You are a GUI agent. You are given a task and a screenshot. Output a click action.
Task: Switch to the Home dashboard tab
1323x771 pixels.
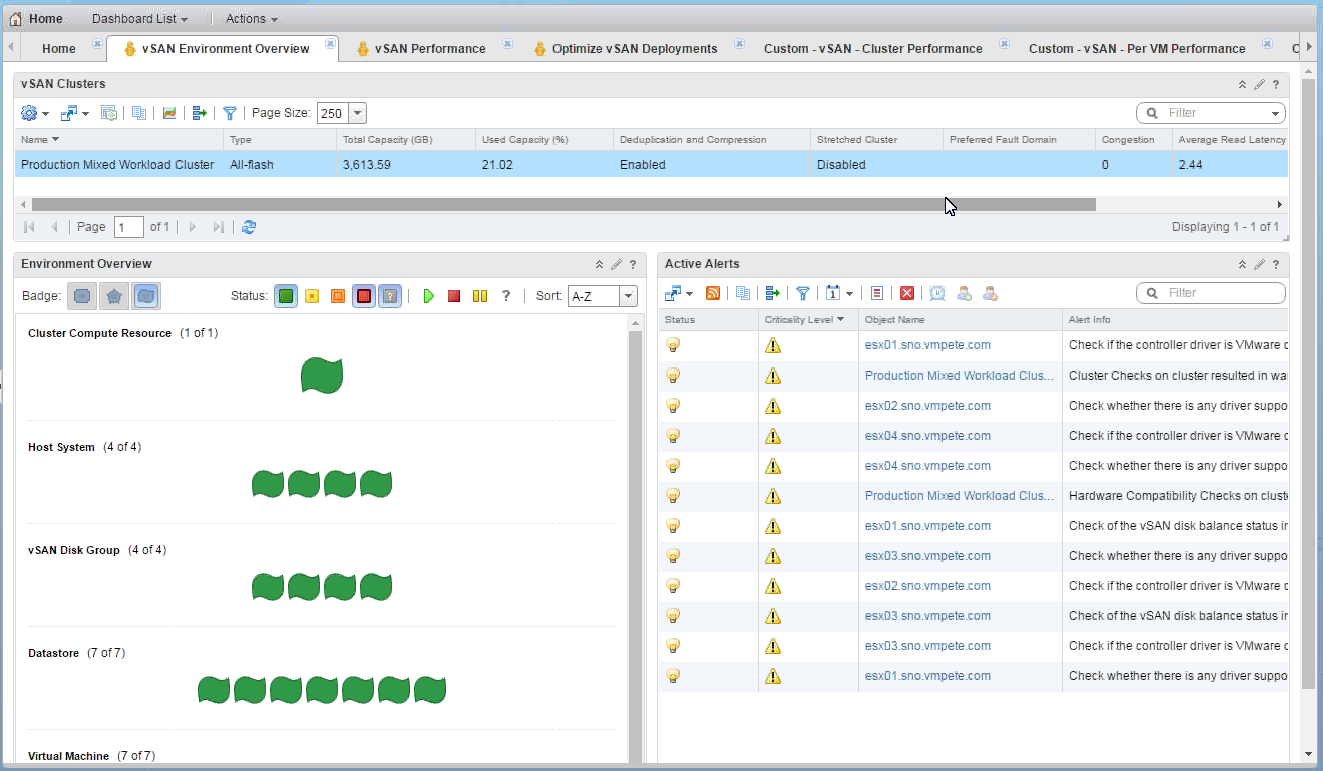59,48
